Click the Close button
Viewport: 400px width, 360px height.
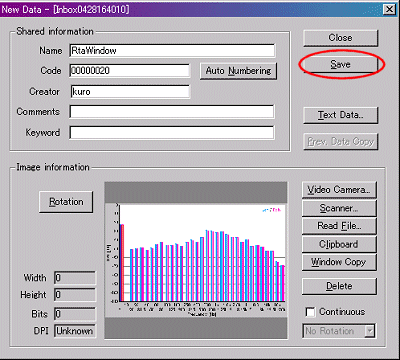(x=340, y=38)
